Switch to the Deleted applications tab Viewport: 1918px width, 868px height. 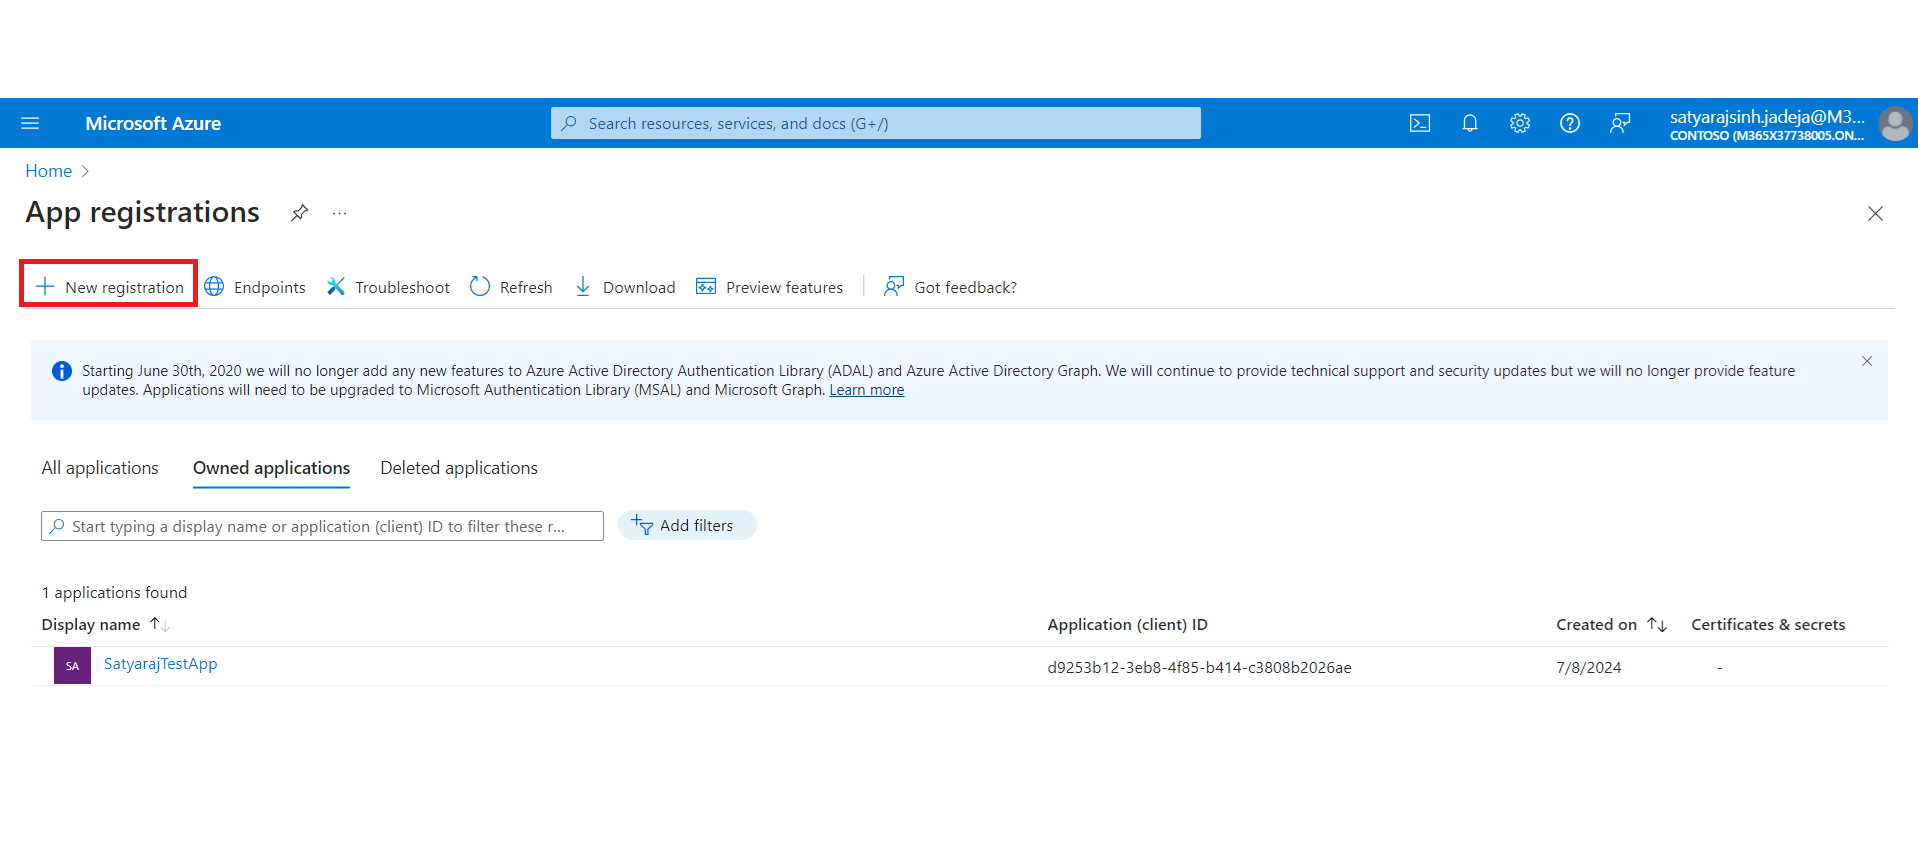coord(459,468)
